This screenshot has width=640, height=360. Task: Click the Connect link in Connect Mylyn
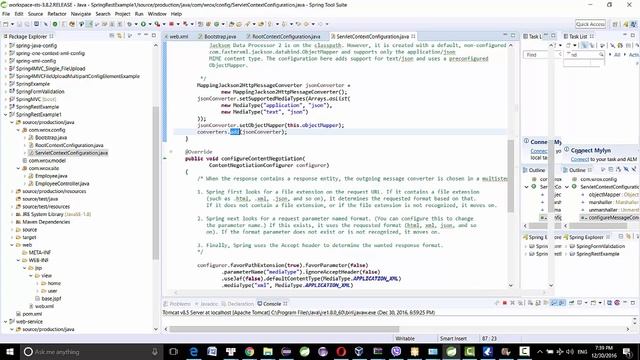tap(580, 159)
